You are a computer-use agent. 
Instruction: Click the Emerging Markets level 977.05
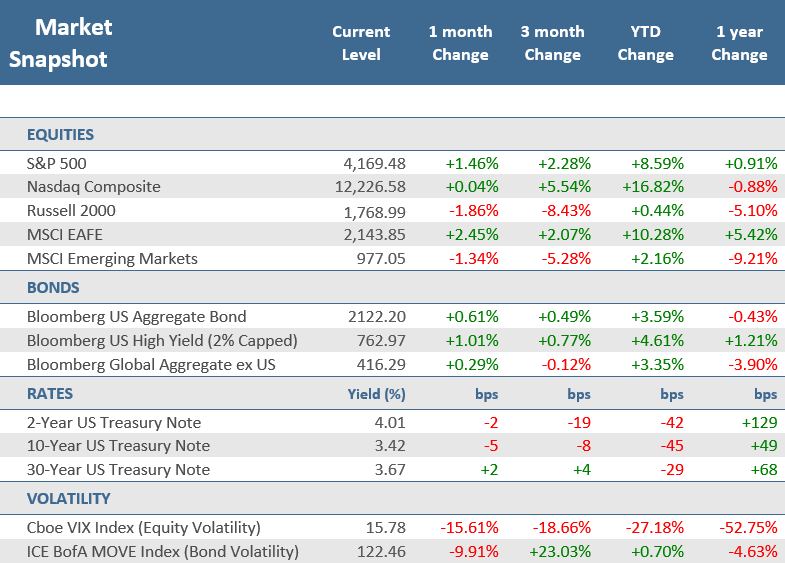(x=381, y=259)
